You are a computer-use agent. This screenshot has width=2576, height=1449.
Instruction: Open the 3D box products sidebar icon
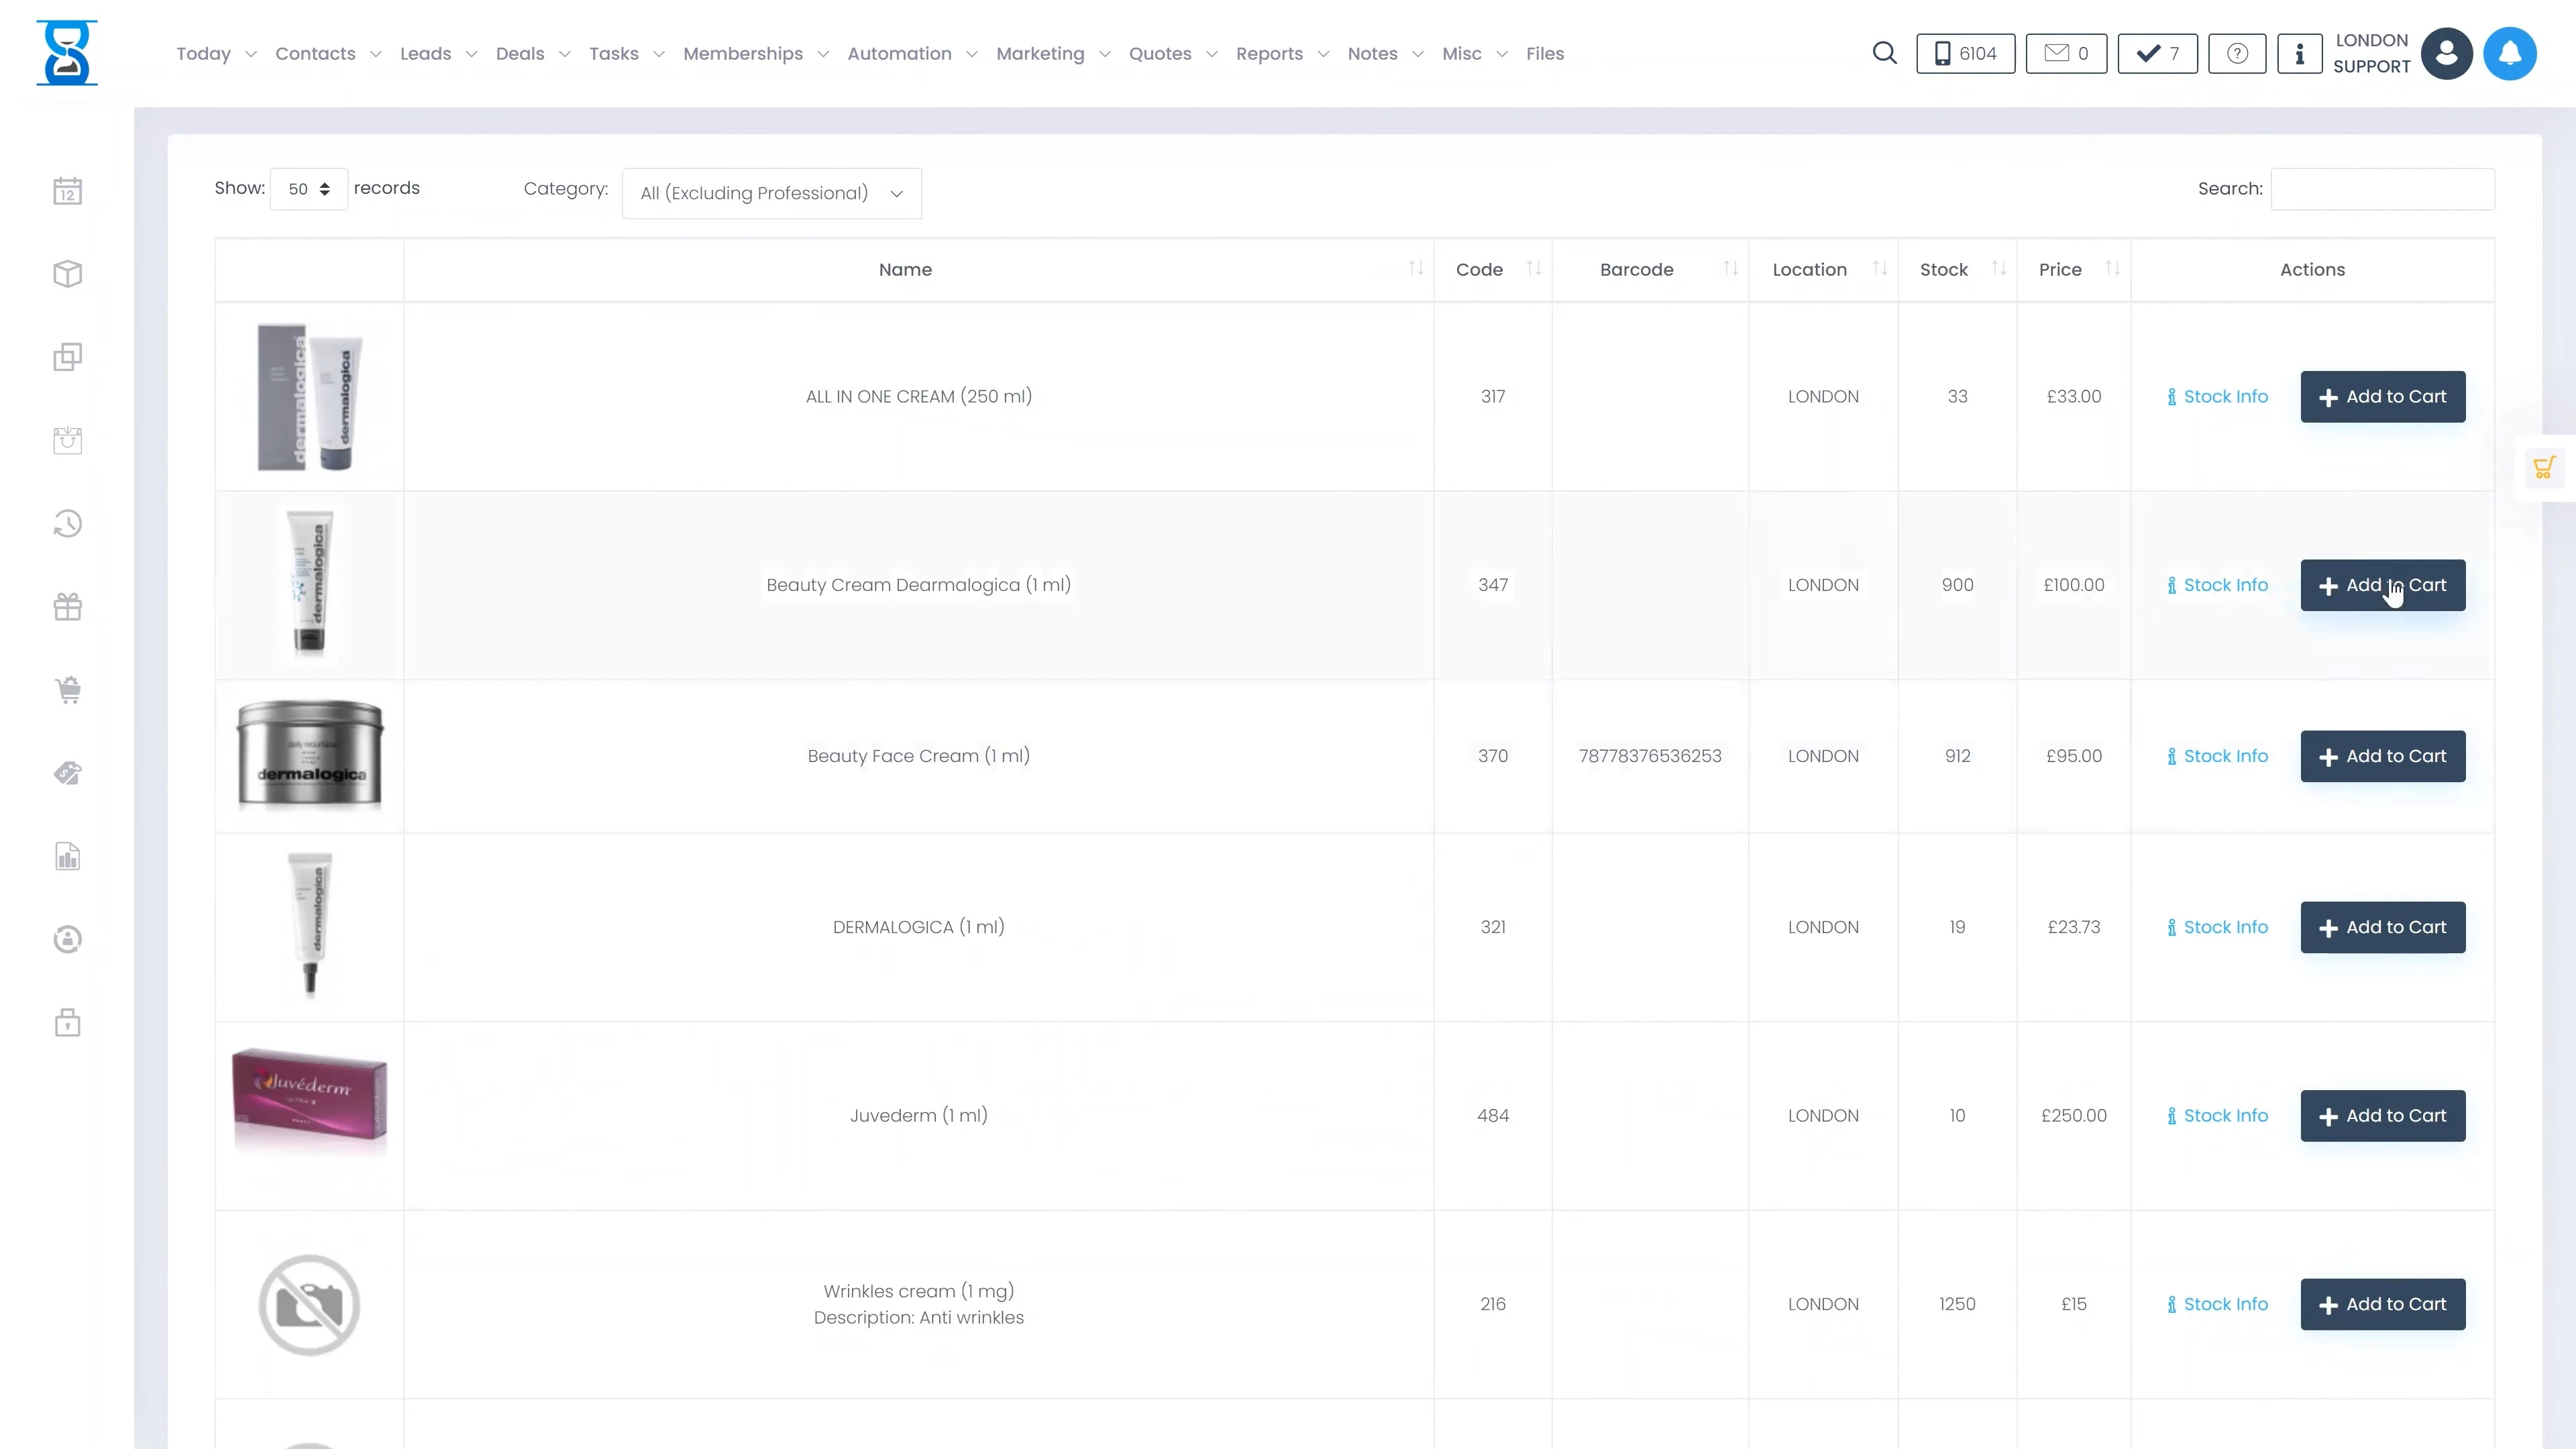67,274
